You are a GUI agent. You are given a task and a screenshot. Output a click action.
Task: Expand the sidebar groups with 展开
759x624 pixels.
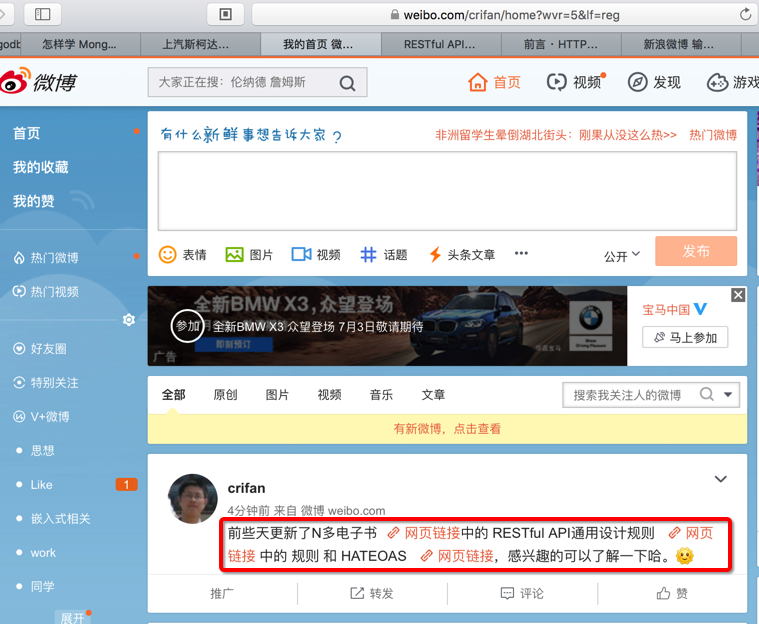point(73,618)
